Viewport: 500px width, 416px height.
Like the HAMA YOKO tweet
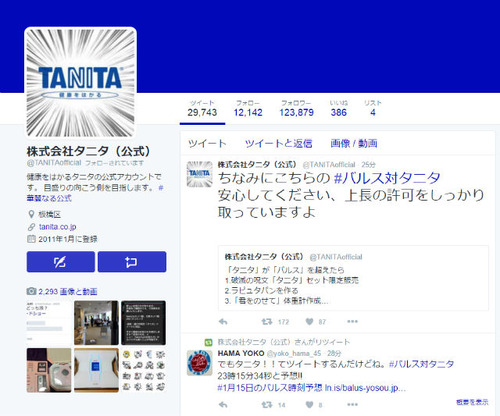(309, 405)
